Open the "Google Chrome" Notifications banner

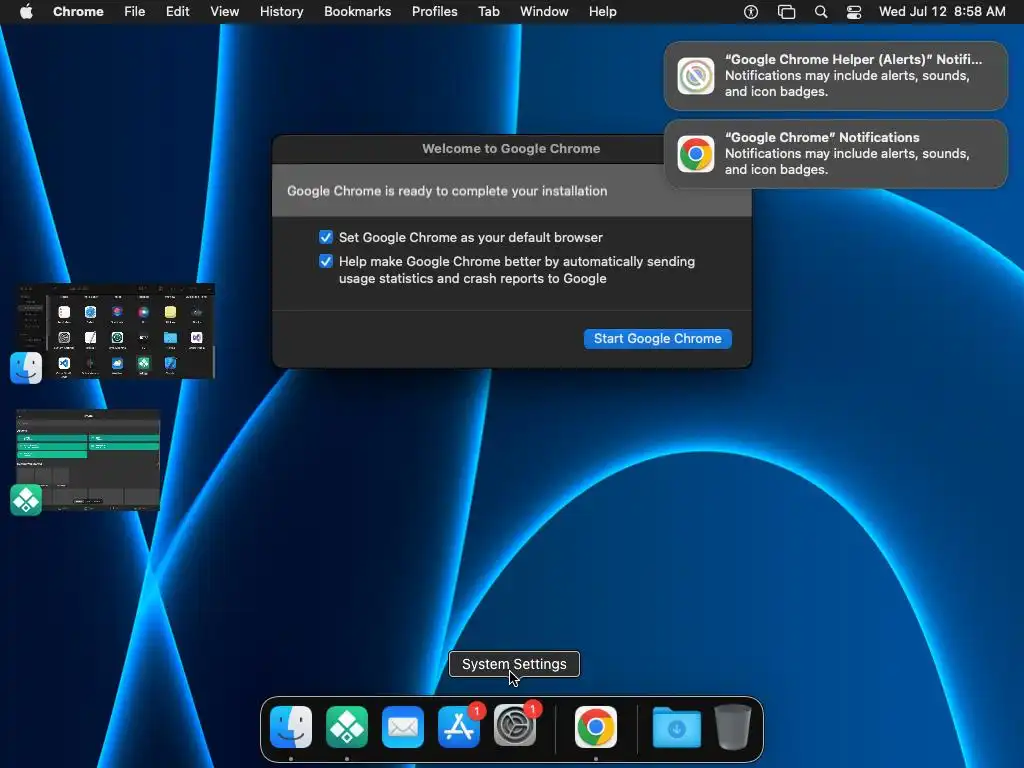835,154
